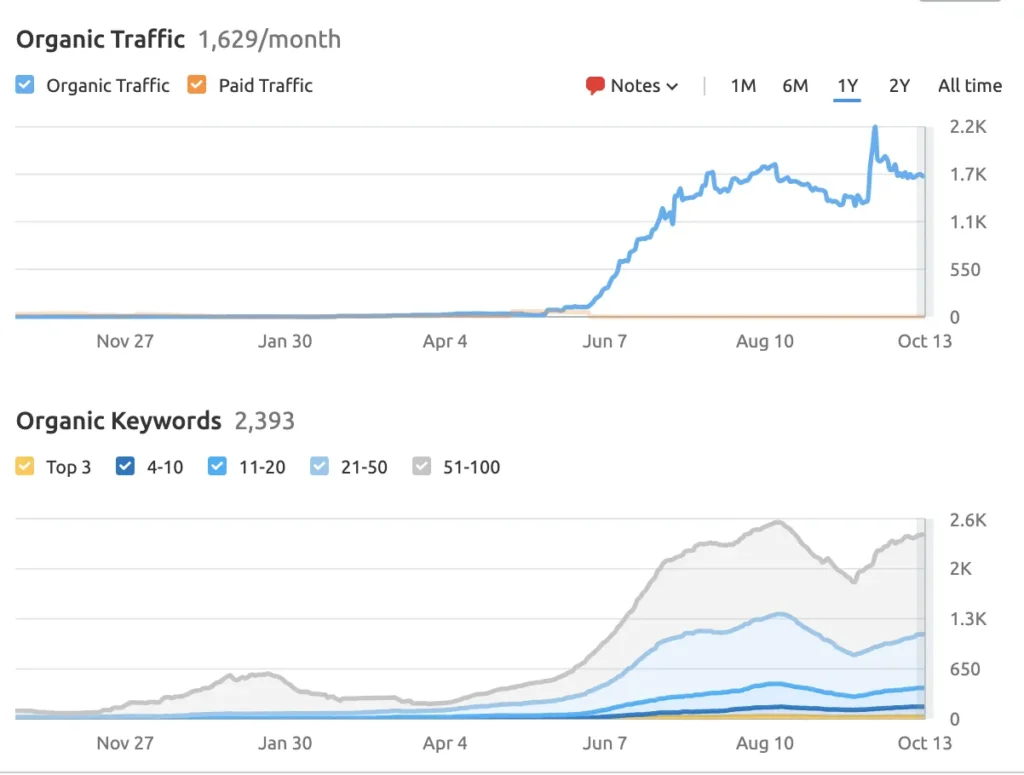1024x775 pixels.
Task: Click the 1,629/month traffic value
Action: [269, 40]
